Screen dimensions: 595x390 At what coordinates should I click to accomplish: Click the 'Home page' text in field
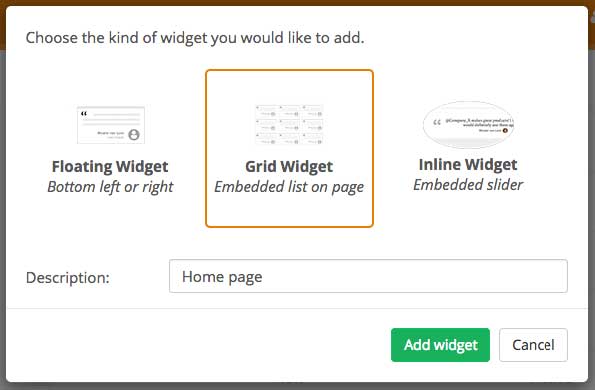[222, 277]
